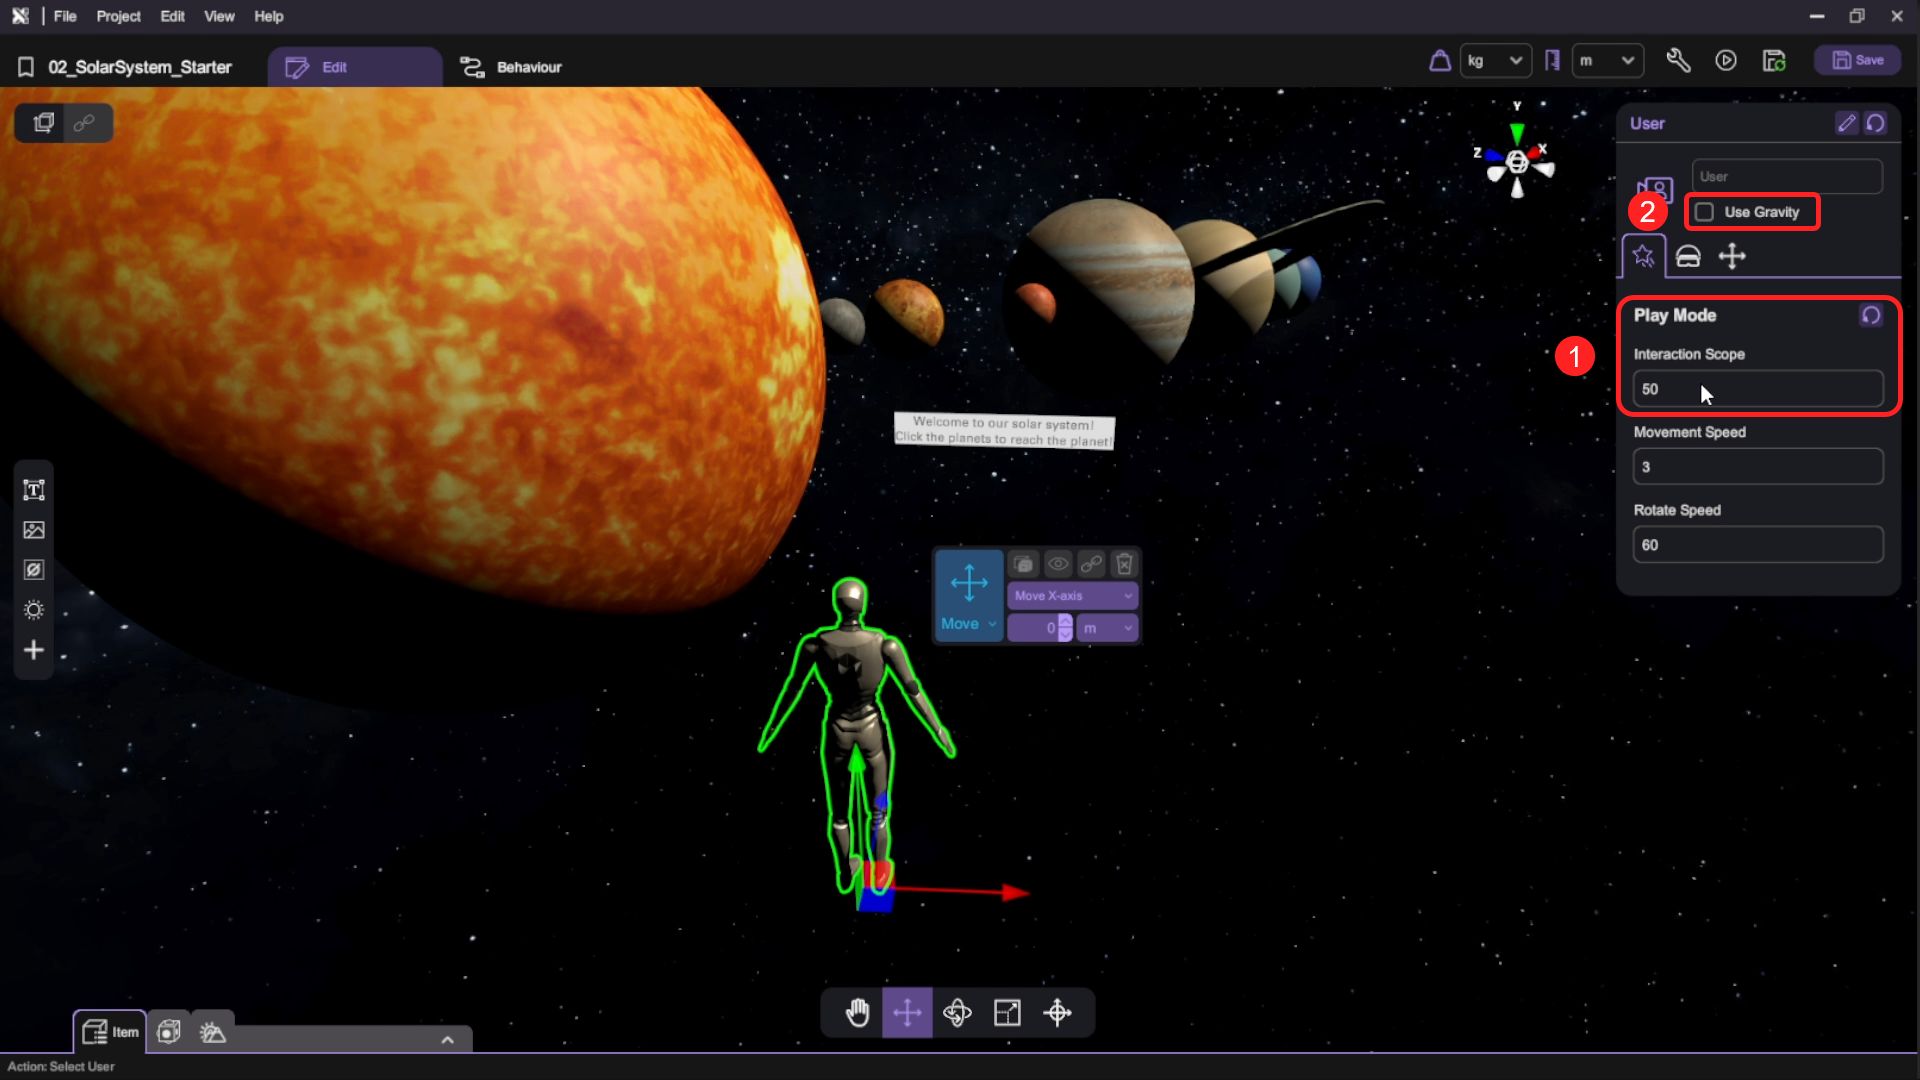Select the rotate tool in bottom toolbar

coord(957,1013)
